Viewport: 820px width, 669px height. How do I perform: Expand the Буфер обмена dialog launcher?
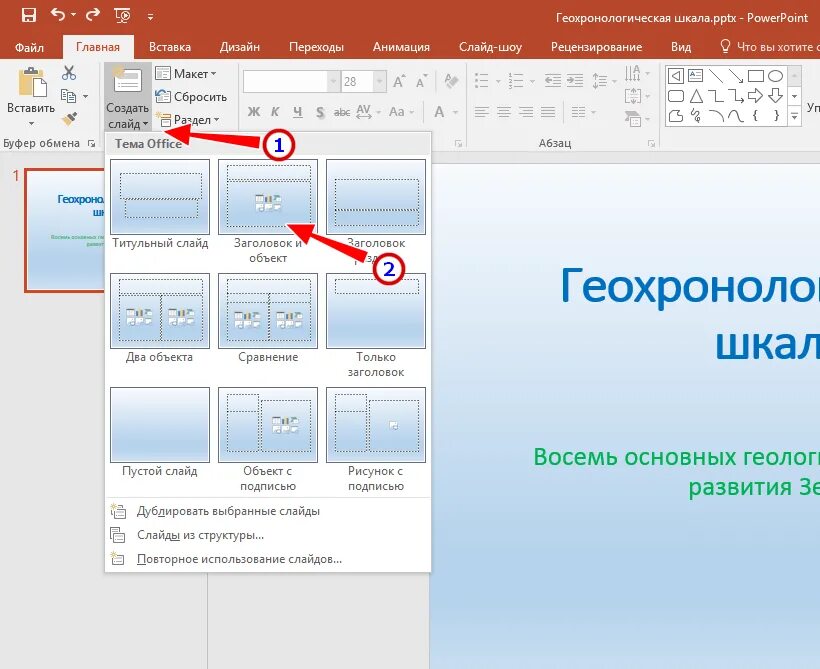click(x=92, y=143)
